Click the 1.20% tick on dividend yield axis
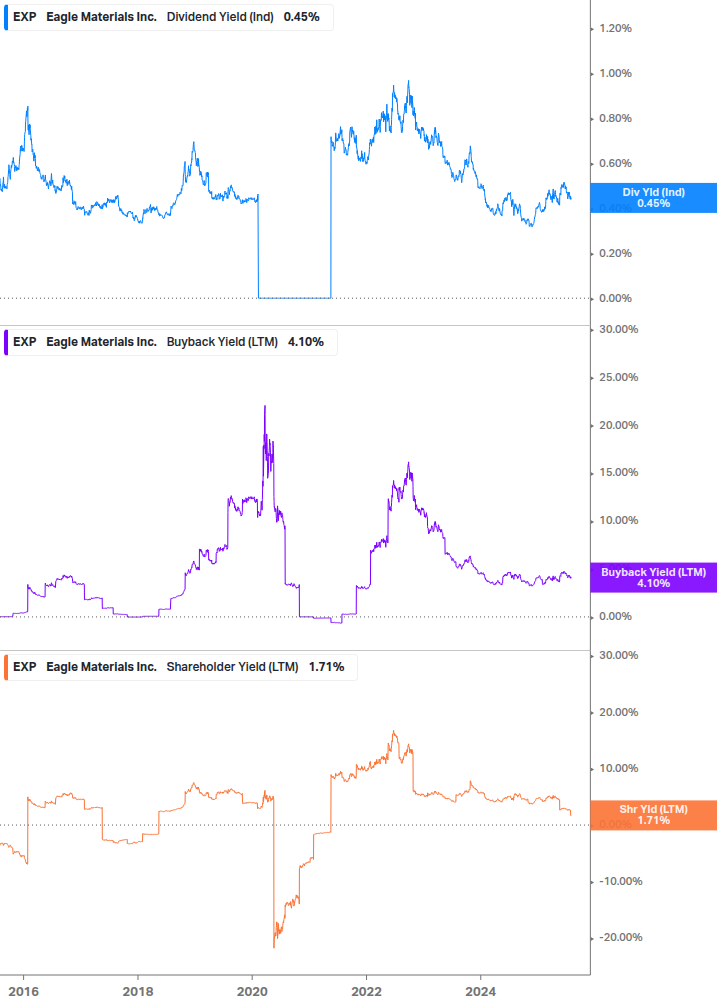This screenshot has height=1005, width=717. pos(615,29)
